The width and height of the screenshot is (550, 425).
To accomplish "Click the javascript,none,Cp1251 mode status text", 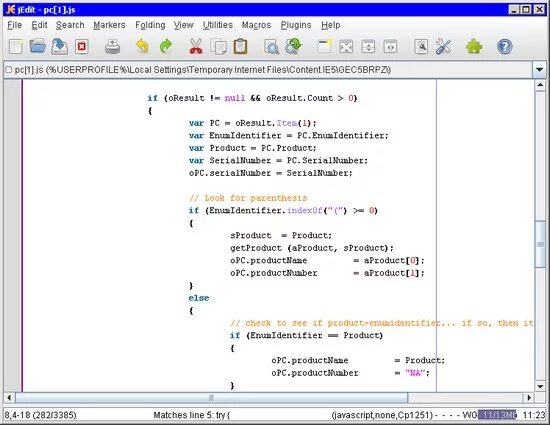I will (382, 415).
